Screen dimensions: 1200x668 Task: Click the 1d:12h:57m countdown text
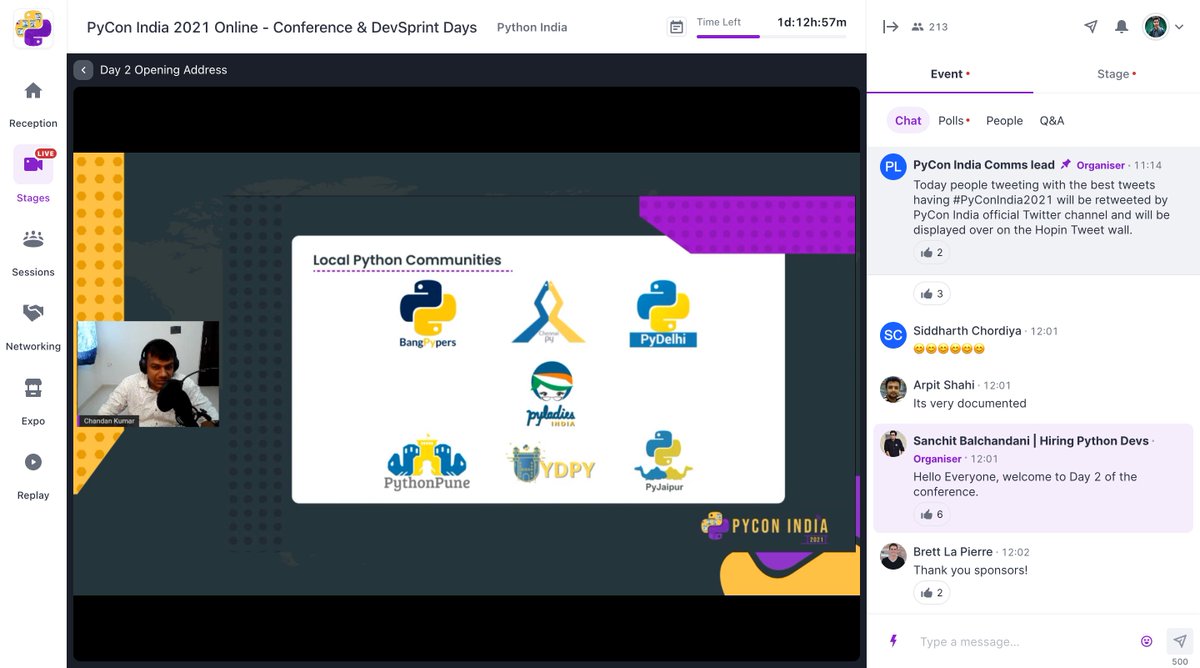(811, 22)
